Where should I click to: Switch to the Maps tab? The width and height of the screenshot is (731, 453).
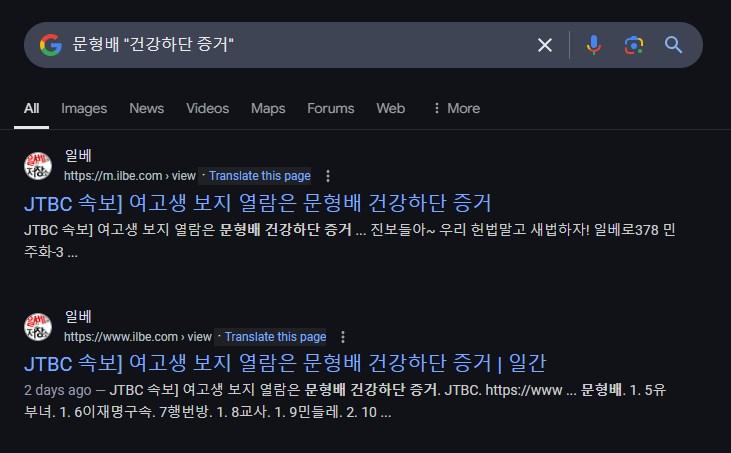tap(268, 109)
